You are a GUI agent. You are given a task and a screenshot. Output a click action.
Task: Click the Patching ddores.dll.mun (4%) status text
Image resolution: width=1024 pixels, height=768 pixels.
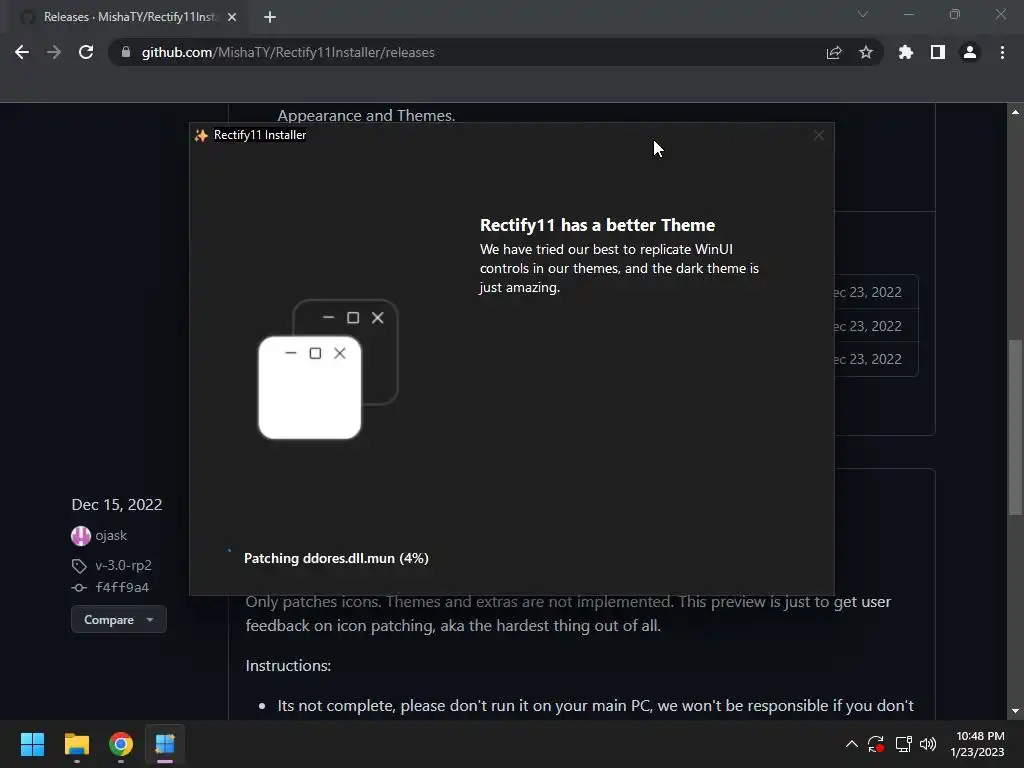tap(336, 558)
